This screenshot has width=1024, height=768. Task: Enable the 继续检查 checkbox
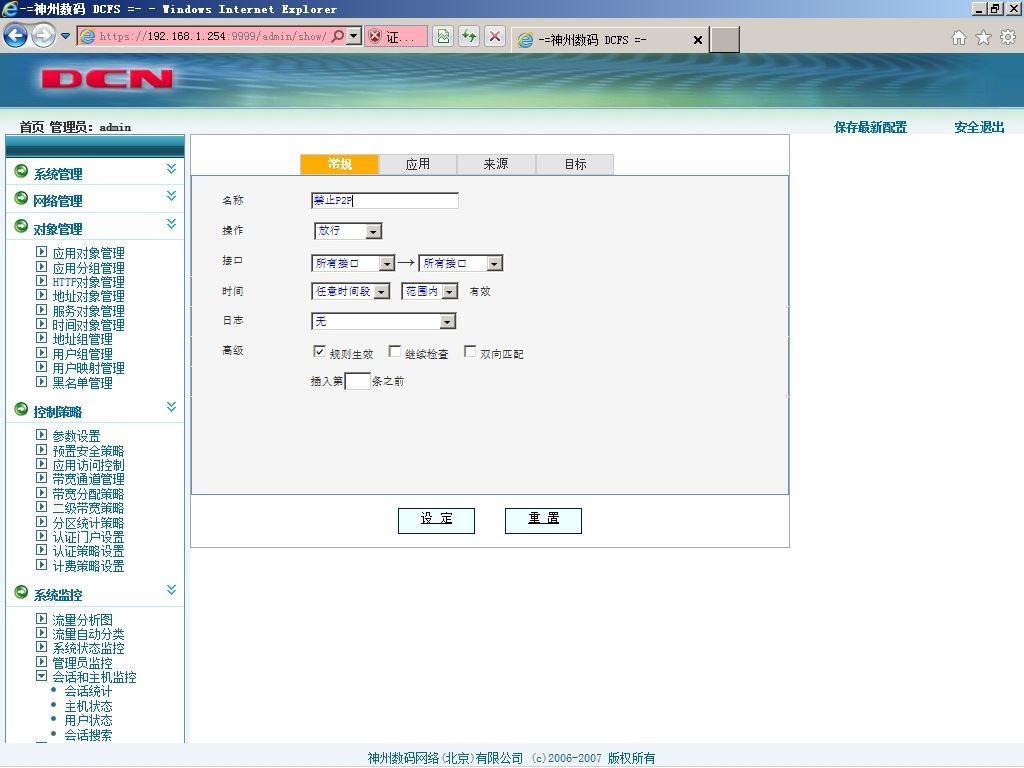394,351
